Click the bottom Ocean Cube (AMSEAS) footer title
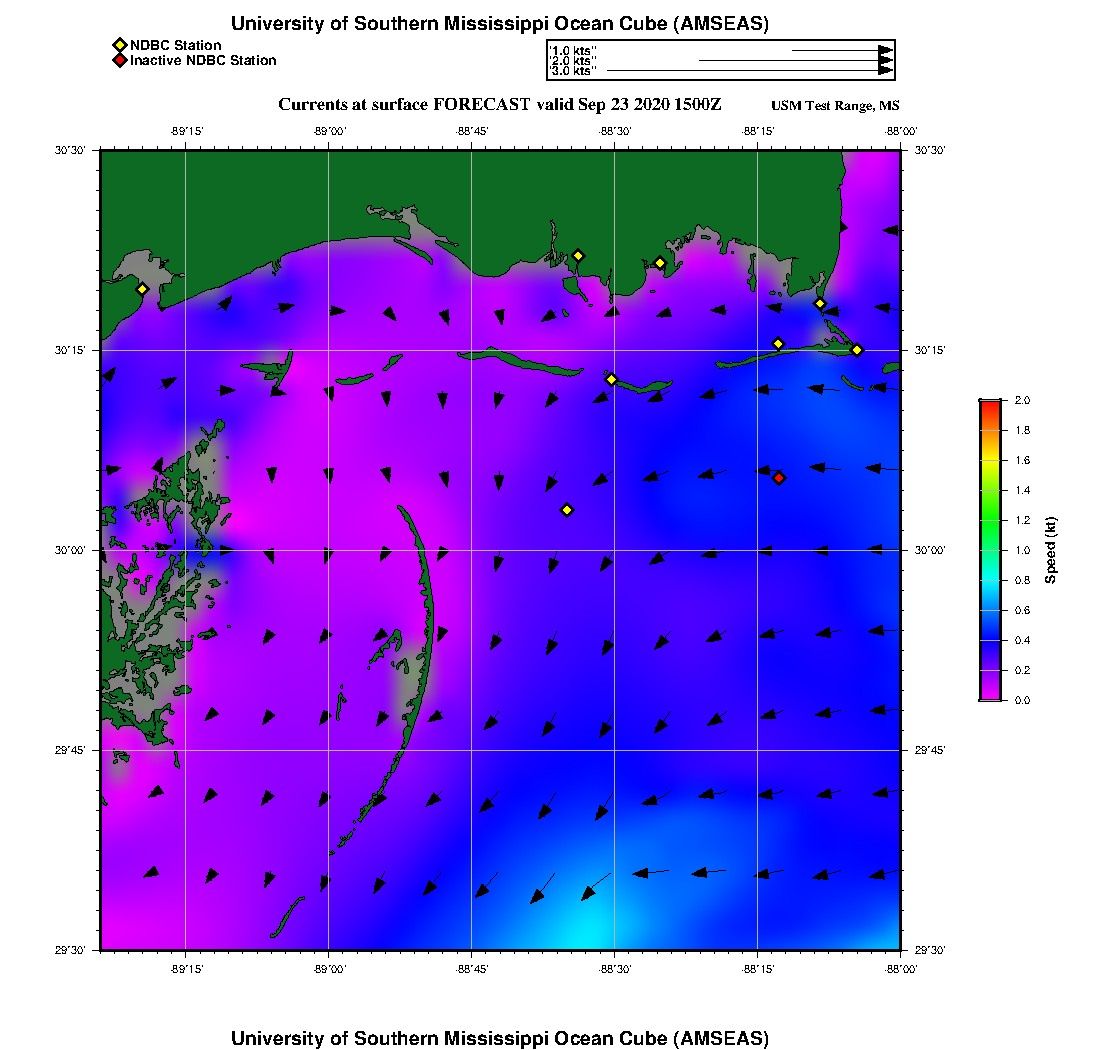The image size is (1100, 1050). tap(499, 1038)
